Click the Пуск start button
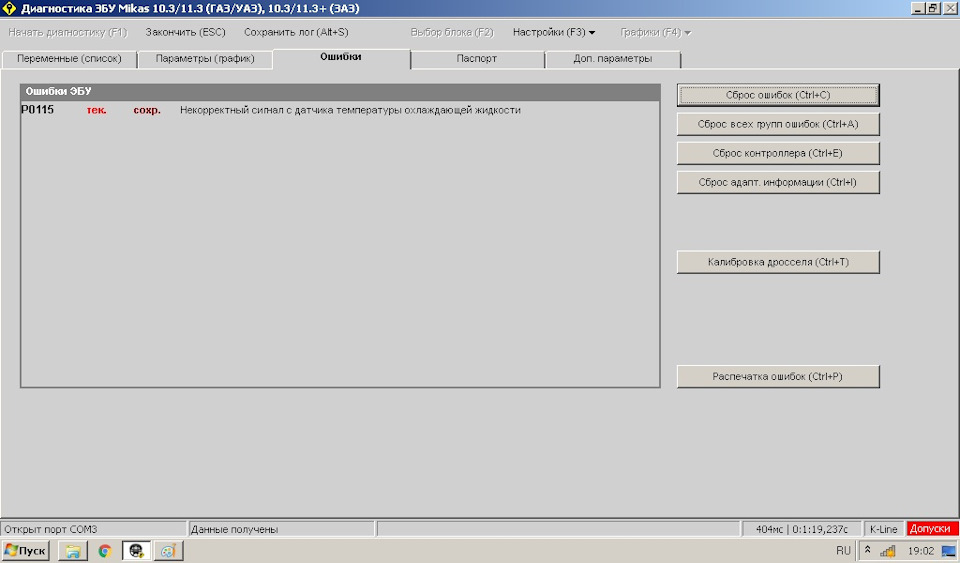The height and width of the screenshot is (563, 960). (26, 551)
